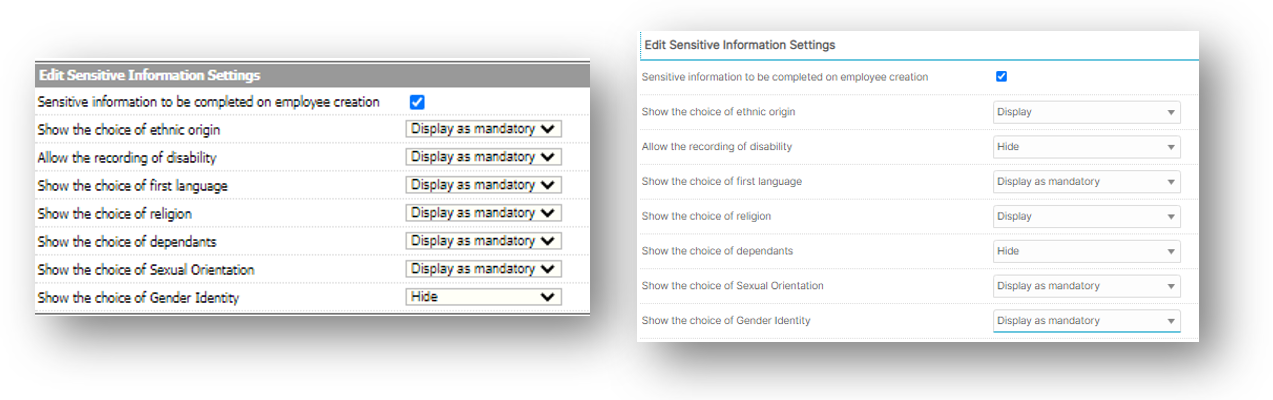Open left panel dependants choice dropdown
This screenshot has width=1273, height=400.
[484, 241]
